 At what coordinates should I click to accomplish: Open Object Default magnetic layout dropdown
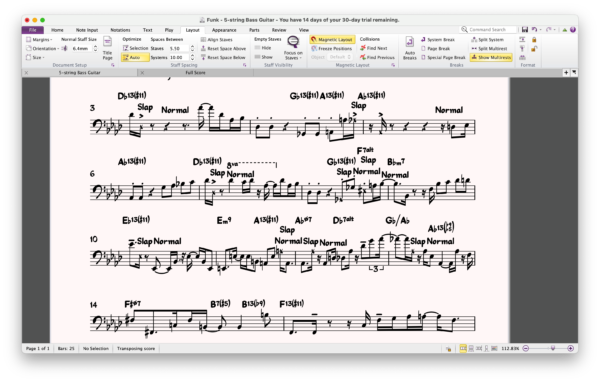340,57
